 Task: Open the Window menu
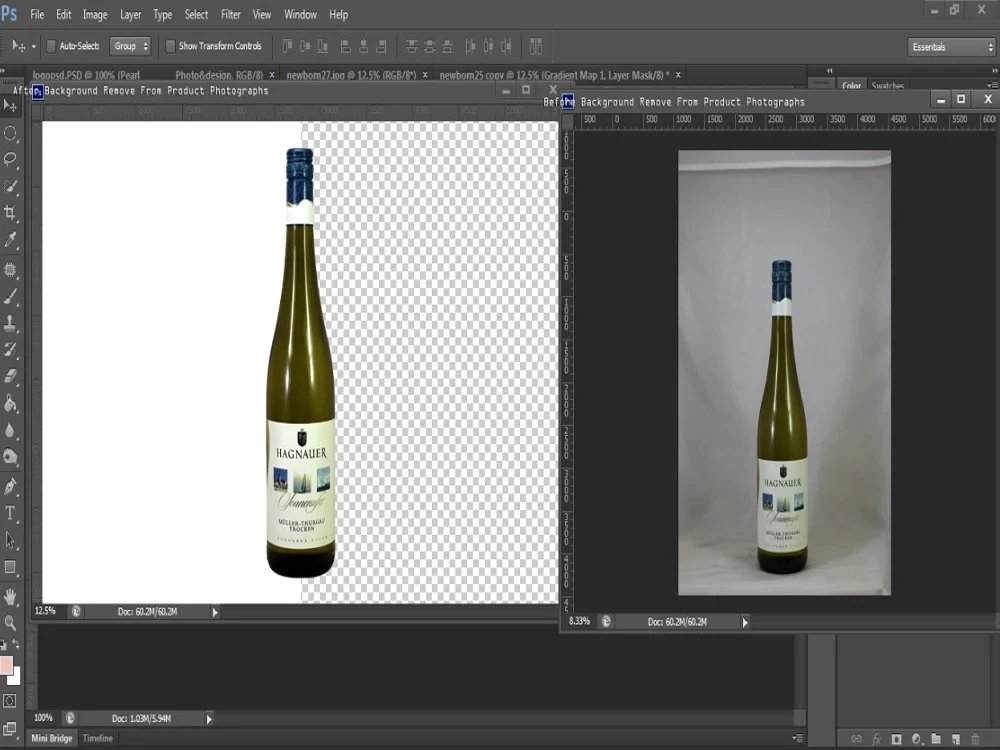(x=300, y=14)
